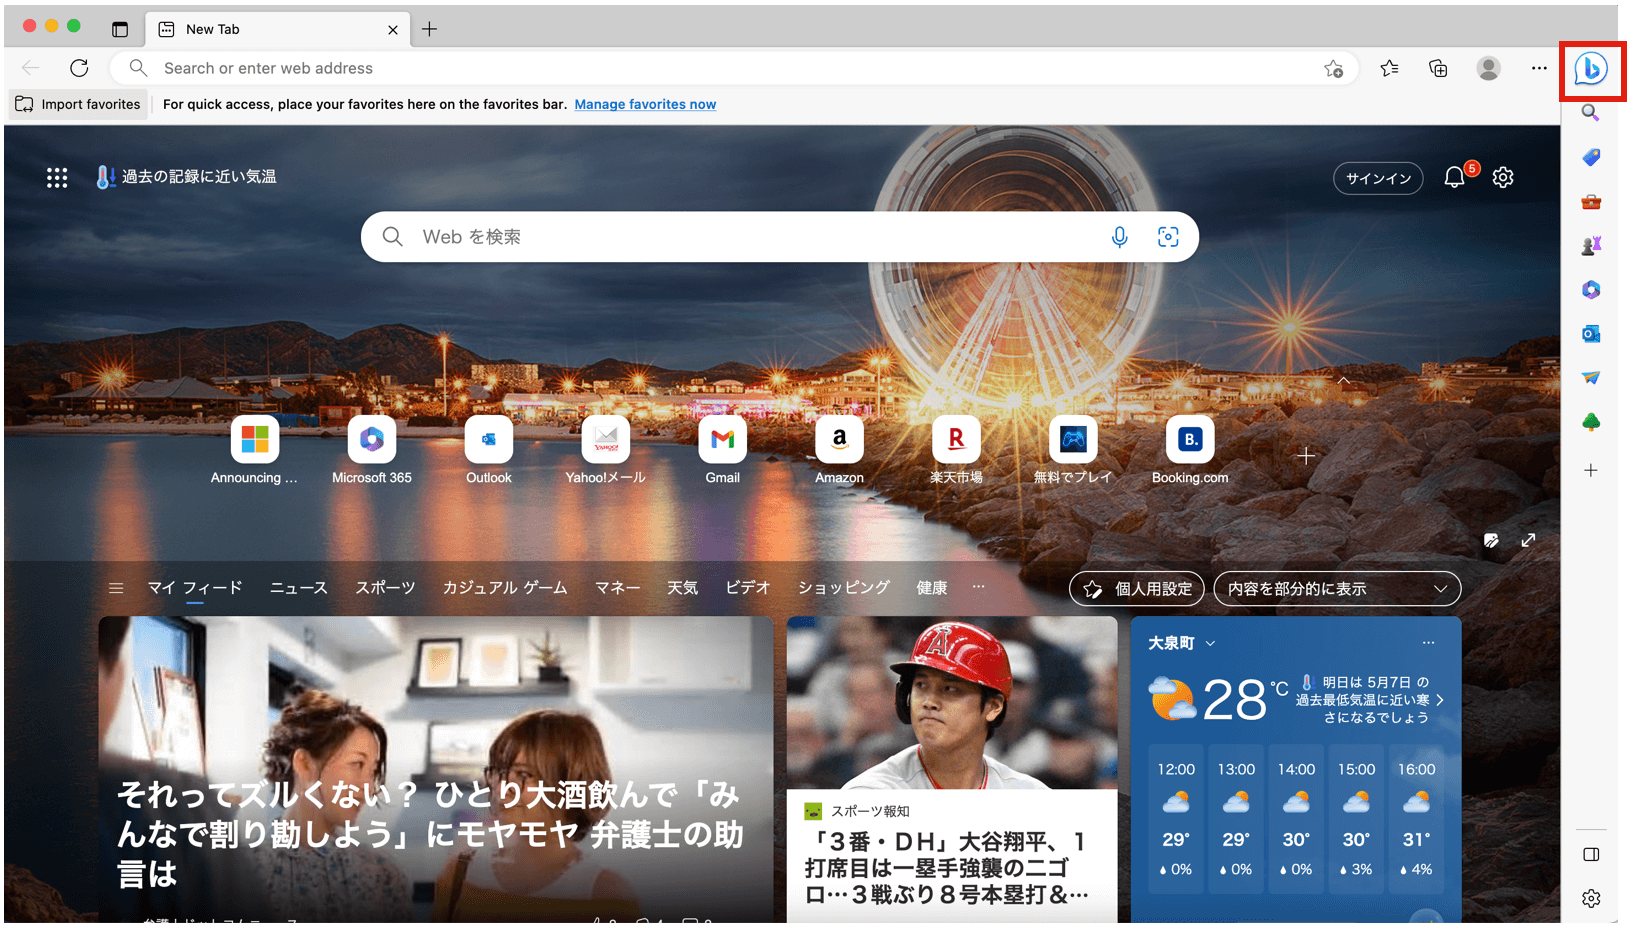This screenshot has height=928, width=1634.
Task: Open the 無料でプレイ quick link tile
Action: (1073, 450)
